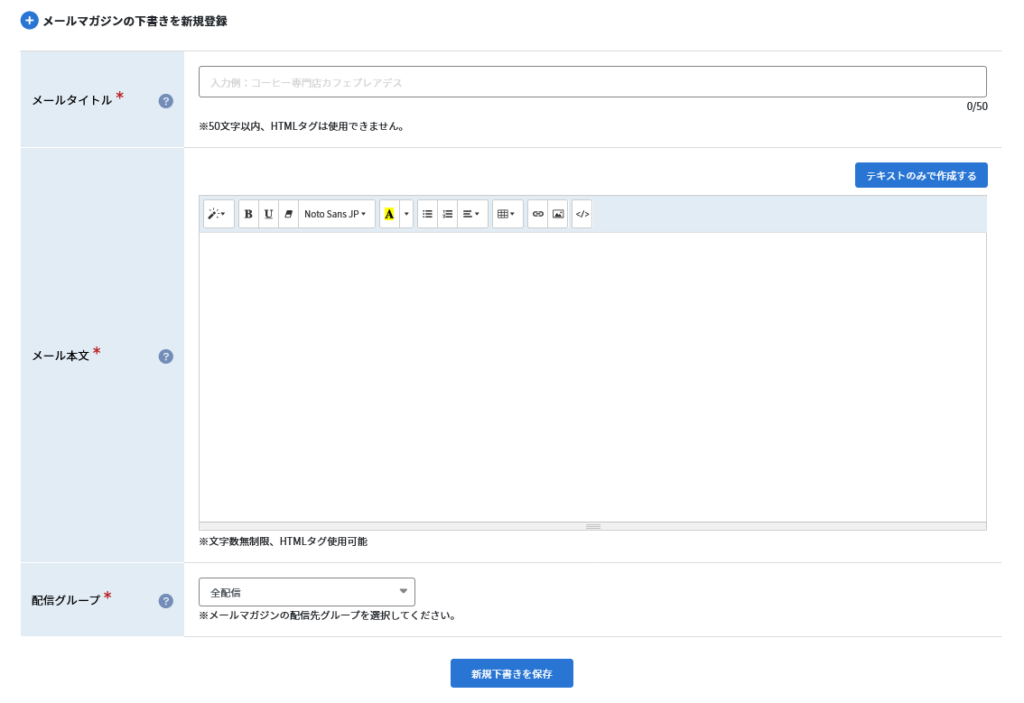Click help icon beside メールタイトル

[x=166, y=100]
